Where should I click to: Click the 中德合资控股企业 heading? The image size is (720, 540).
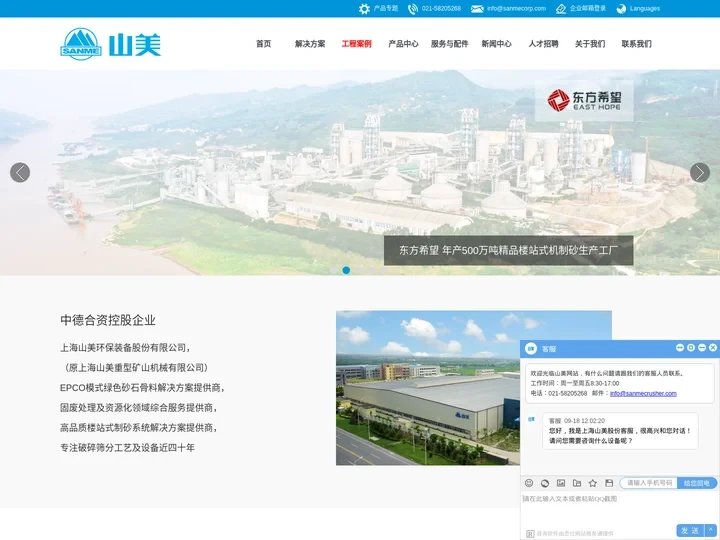click(x=108, y=321)
